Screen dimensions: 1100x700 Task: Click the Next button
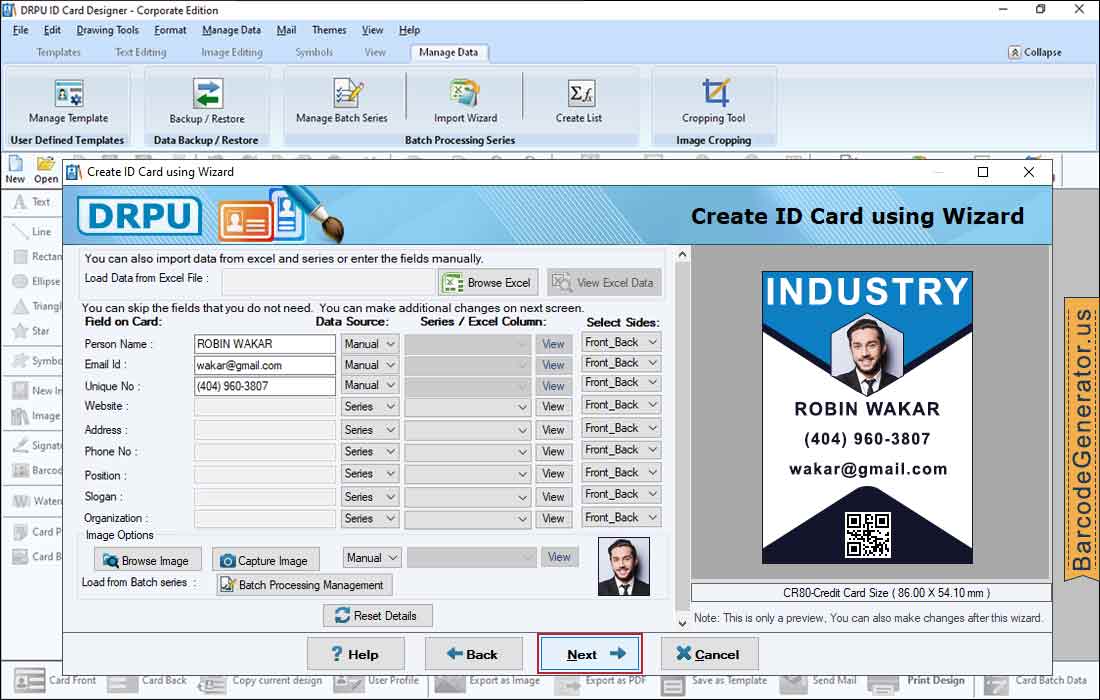(590, 654)
